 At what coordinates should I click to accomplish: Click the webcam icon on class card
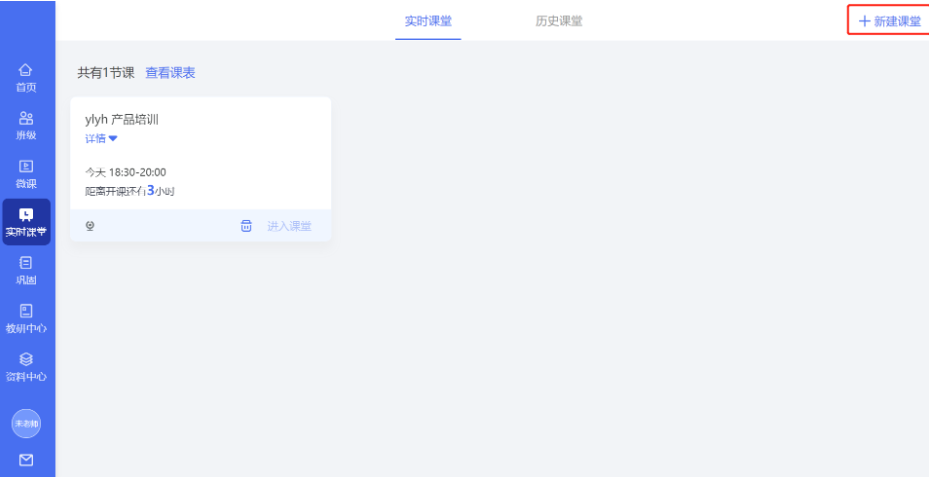click(x=90, y=226)
